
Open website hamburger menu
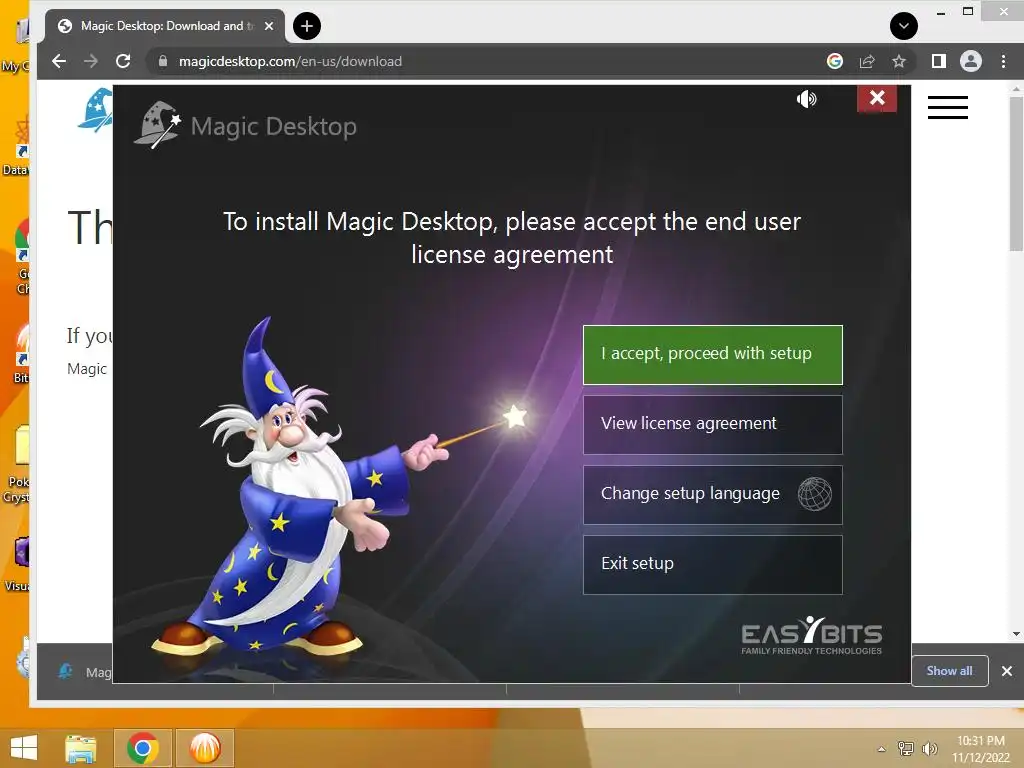948,107
